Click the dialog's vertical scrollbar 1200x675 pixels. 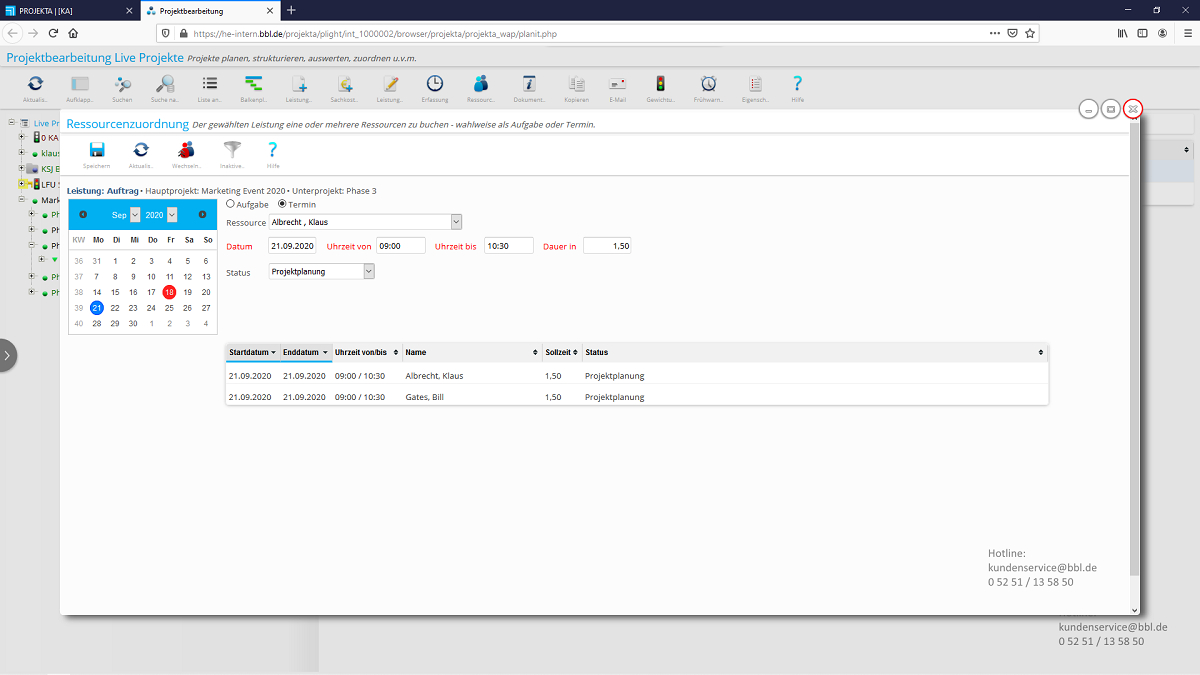(x=1134, y=350)
